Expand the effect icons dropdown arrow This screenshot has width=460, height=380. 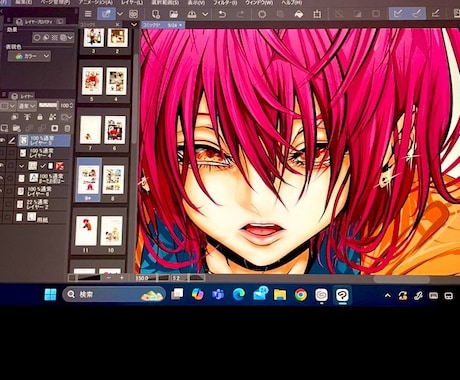click(70, 38)
